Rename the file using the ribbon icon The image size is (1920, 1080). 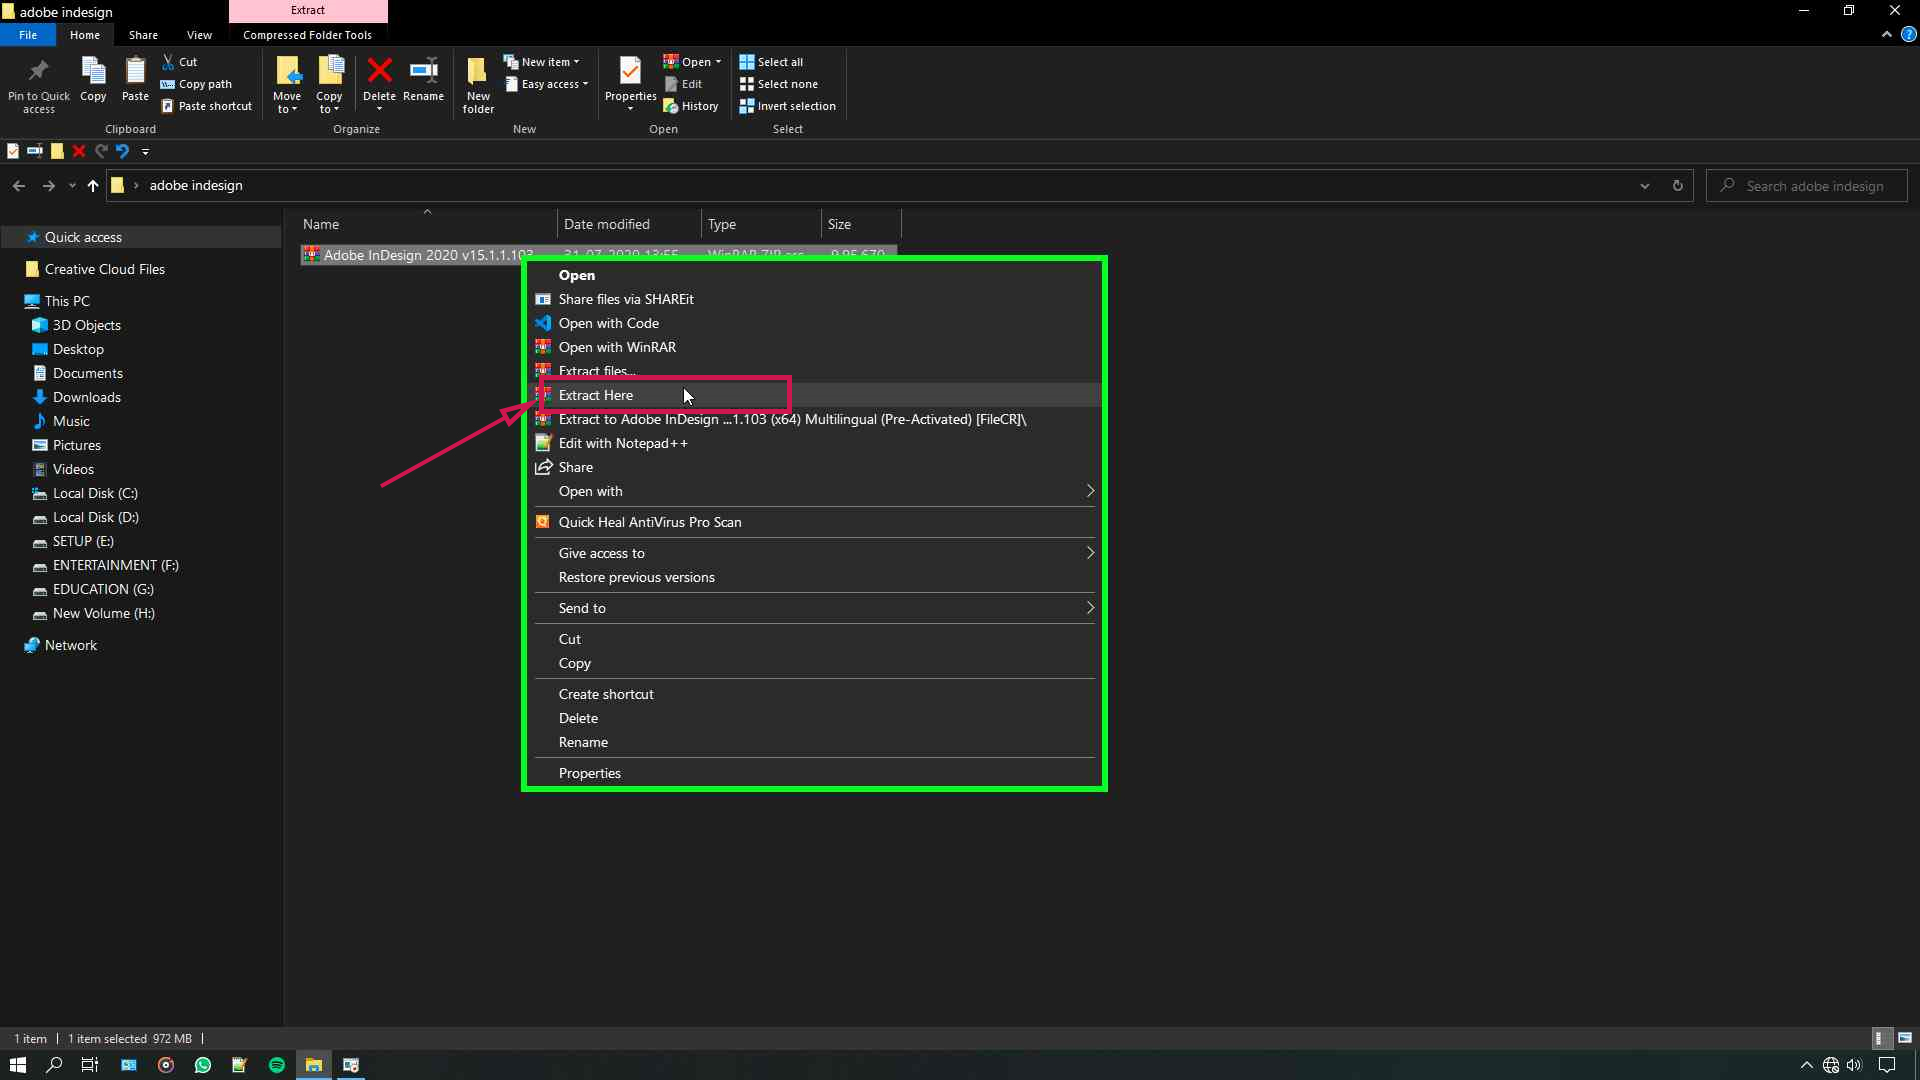(423, 80)
